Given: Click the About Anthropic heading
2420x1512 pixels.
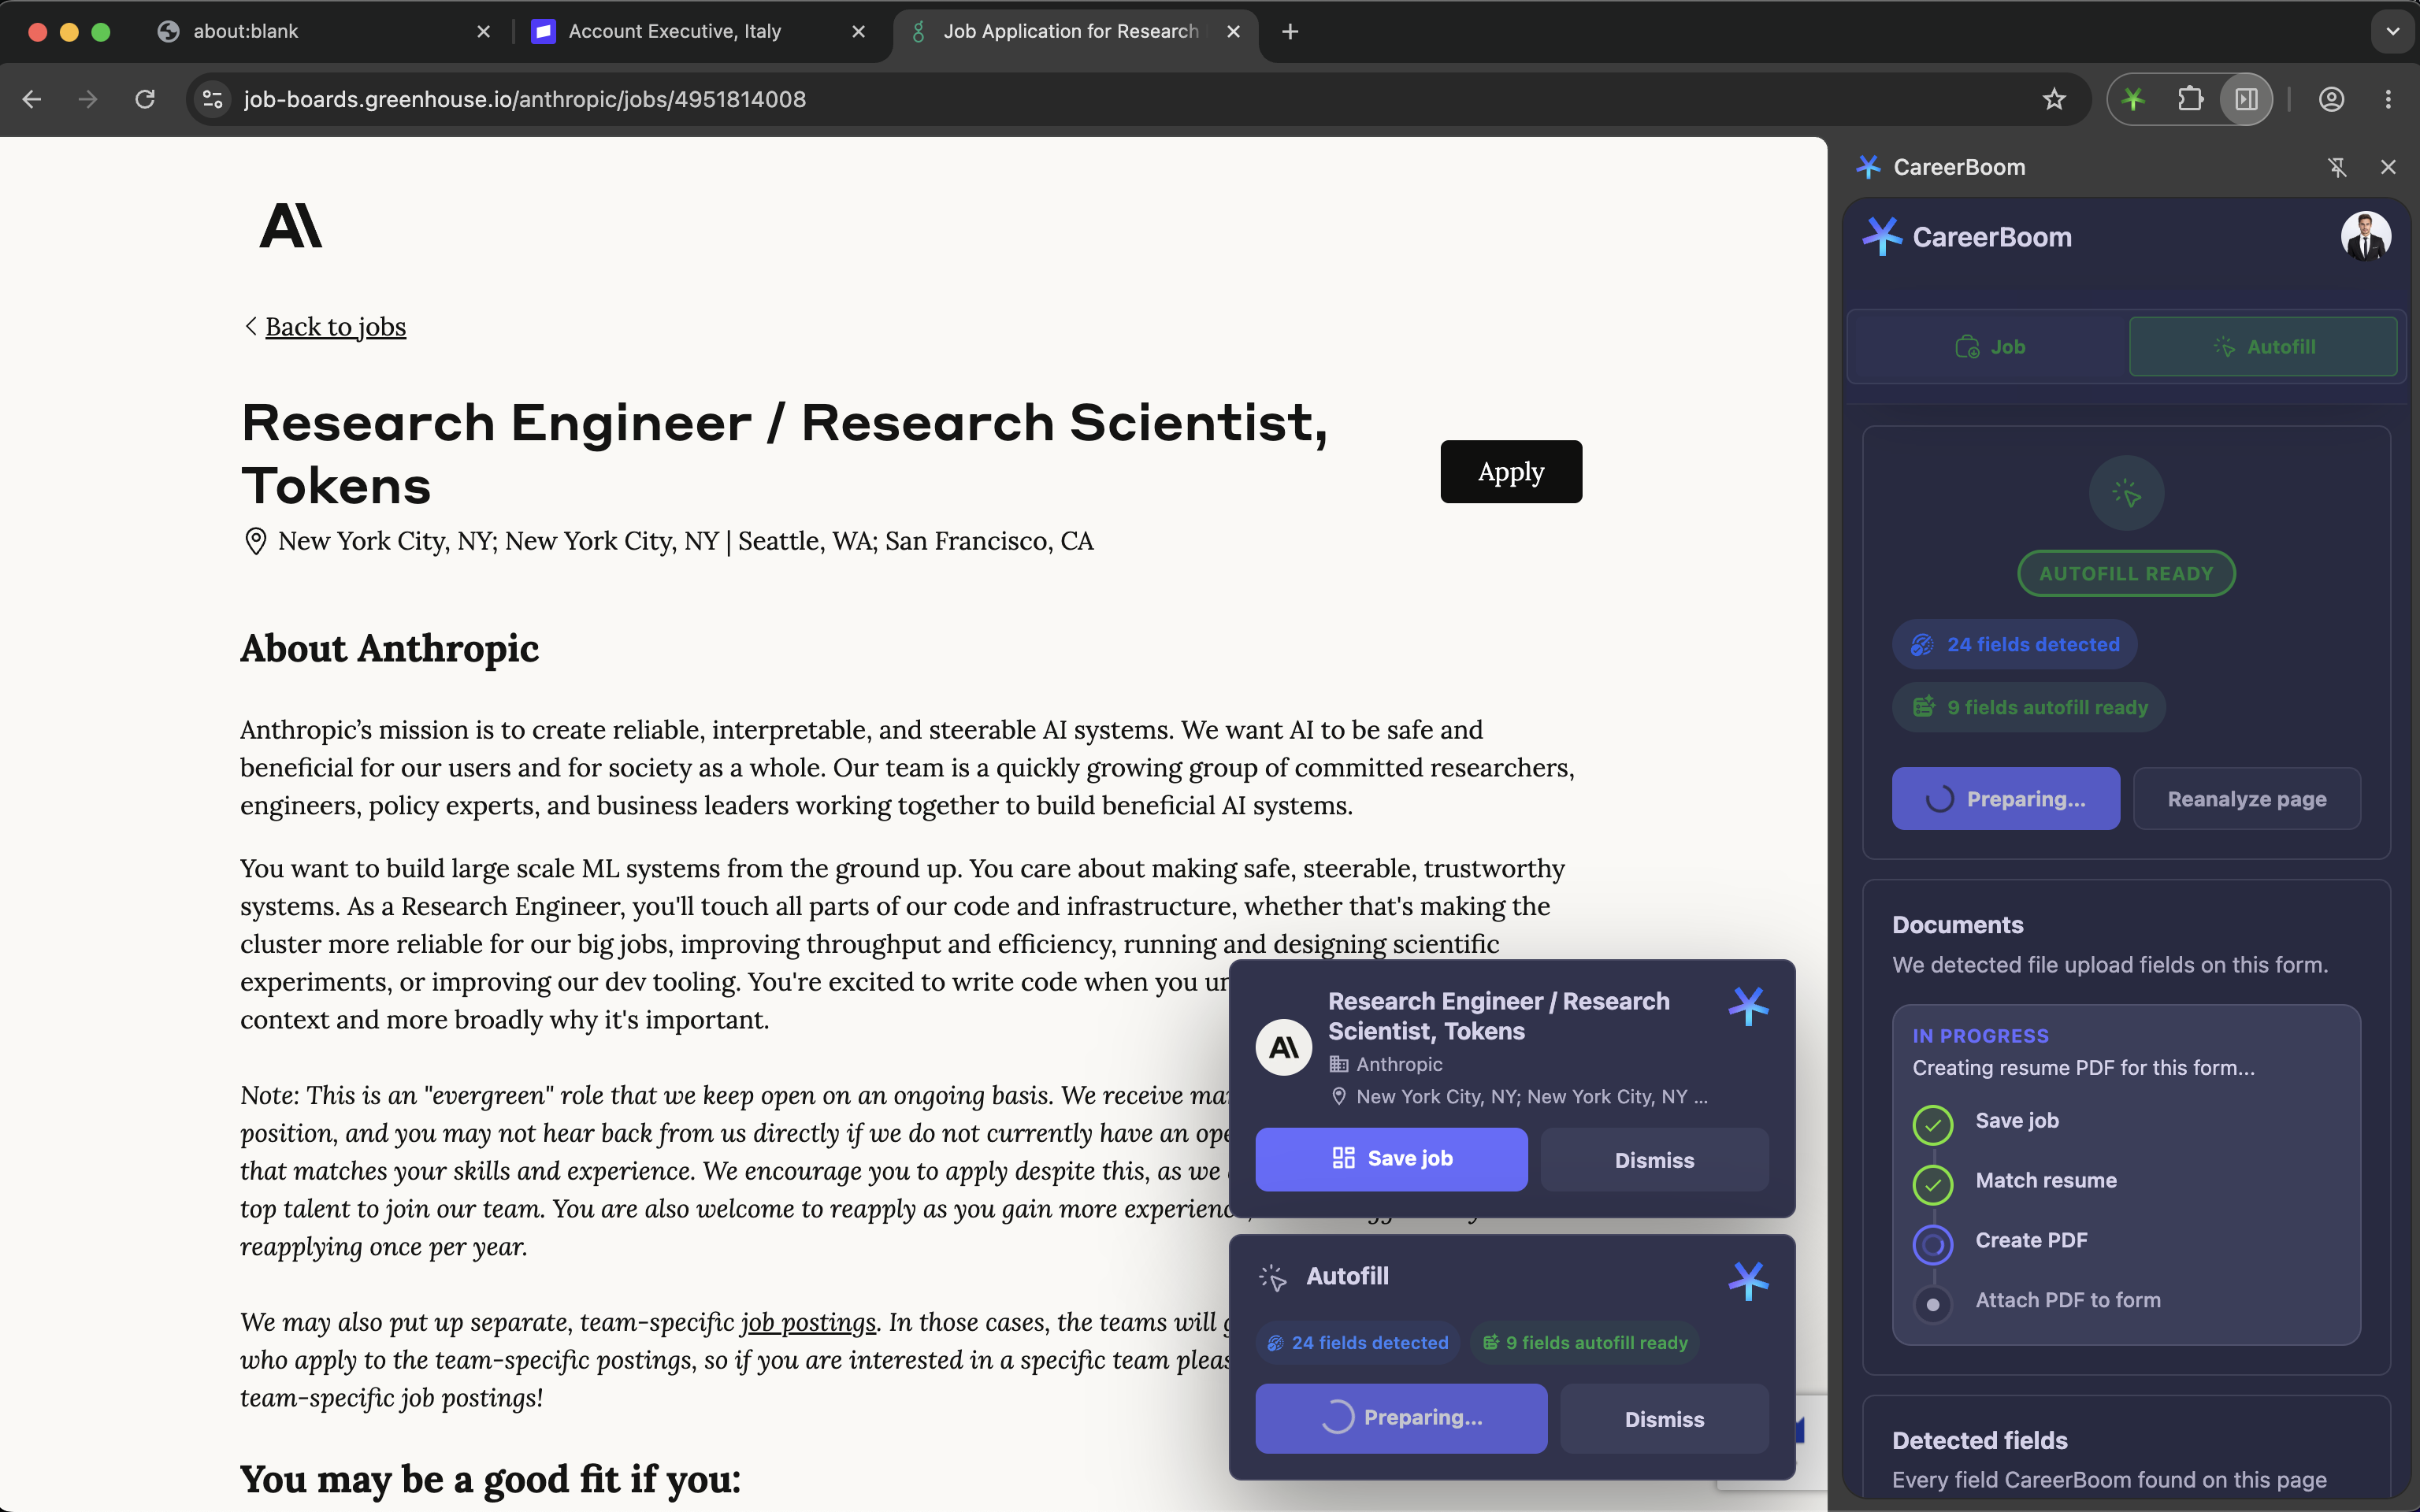Looking at the screenshot, I should (389, 649).
